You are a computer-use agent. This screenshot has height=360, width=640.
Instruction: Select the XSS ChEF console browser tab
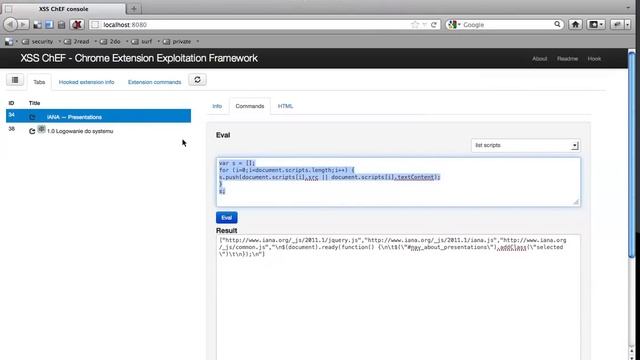(64, 9)
